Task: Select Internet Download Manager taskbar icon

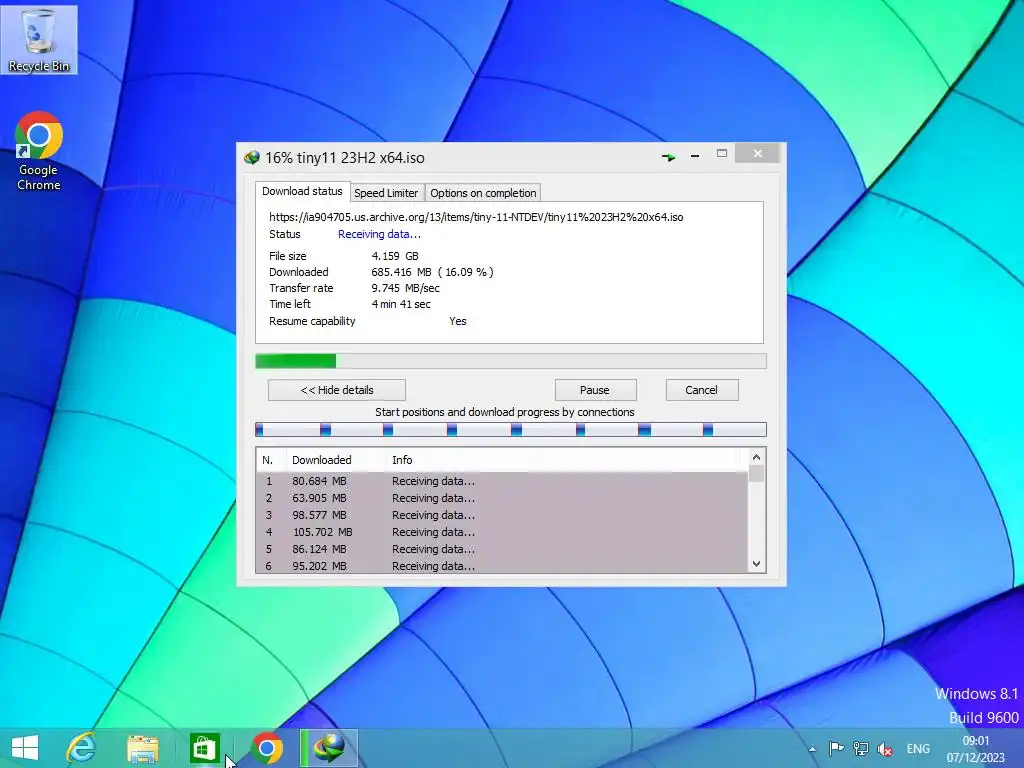Action: [329, 748]
